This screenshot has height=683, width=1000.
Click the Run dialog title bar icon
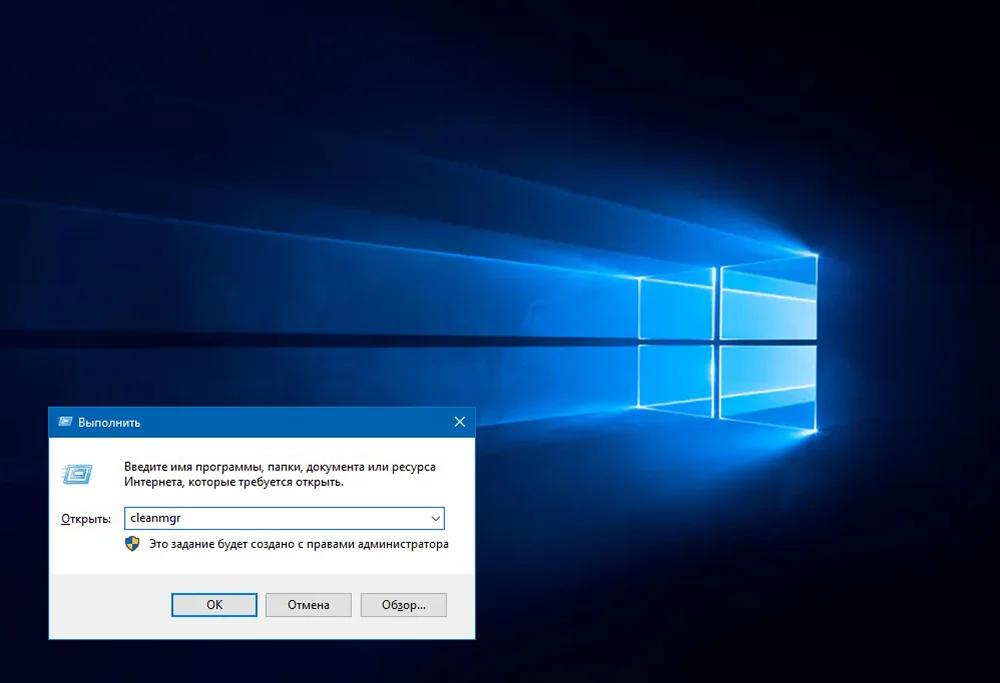coord(65,422)
